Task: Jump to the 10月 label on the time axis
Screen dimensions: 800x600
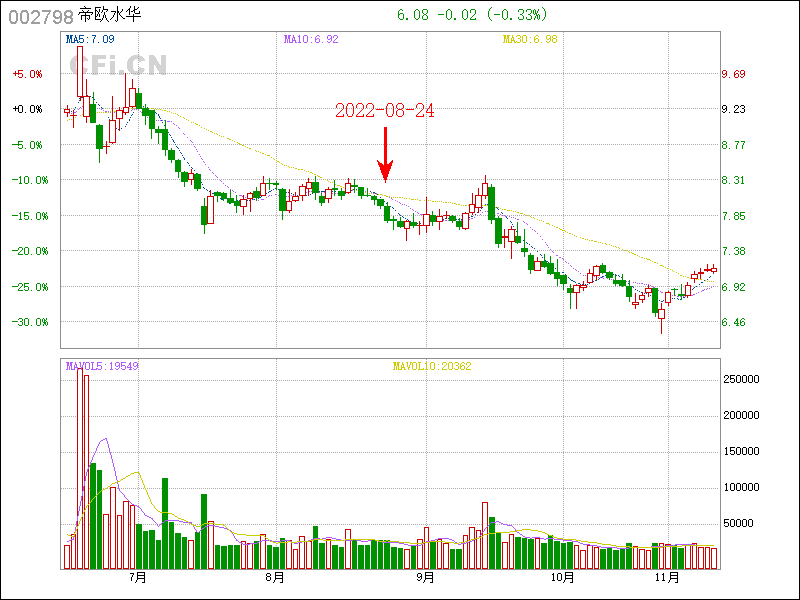Action: click(563, 578)
